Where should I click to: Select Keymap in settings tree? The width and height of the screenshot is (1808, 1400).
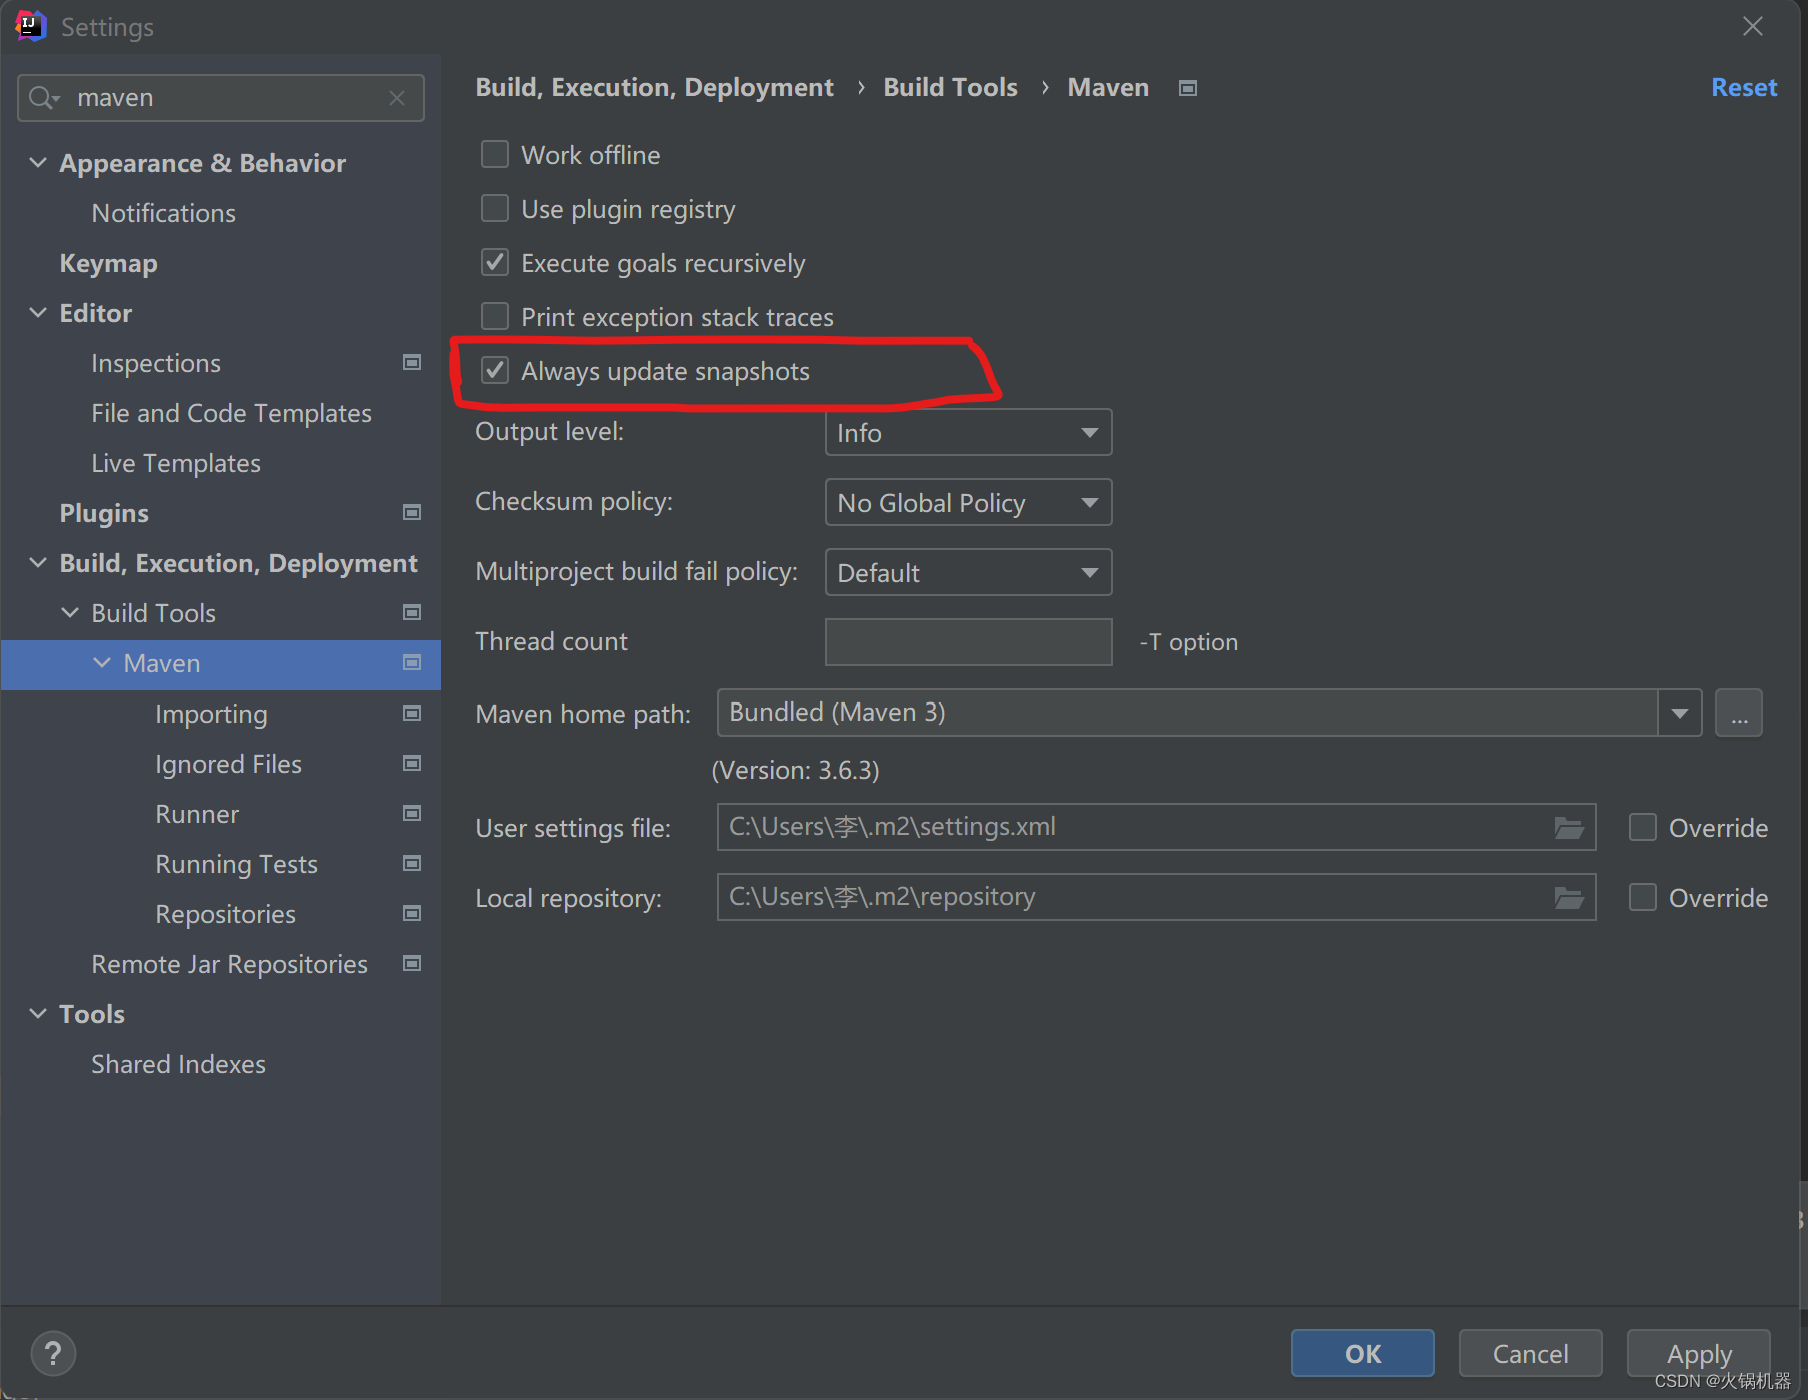[x=108, y=263]
